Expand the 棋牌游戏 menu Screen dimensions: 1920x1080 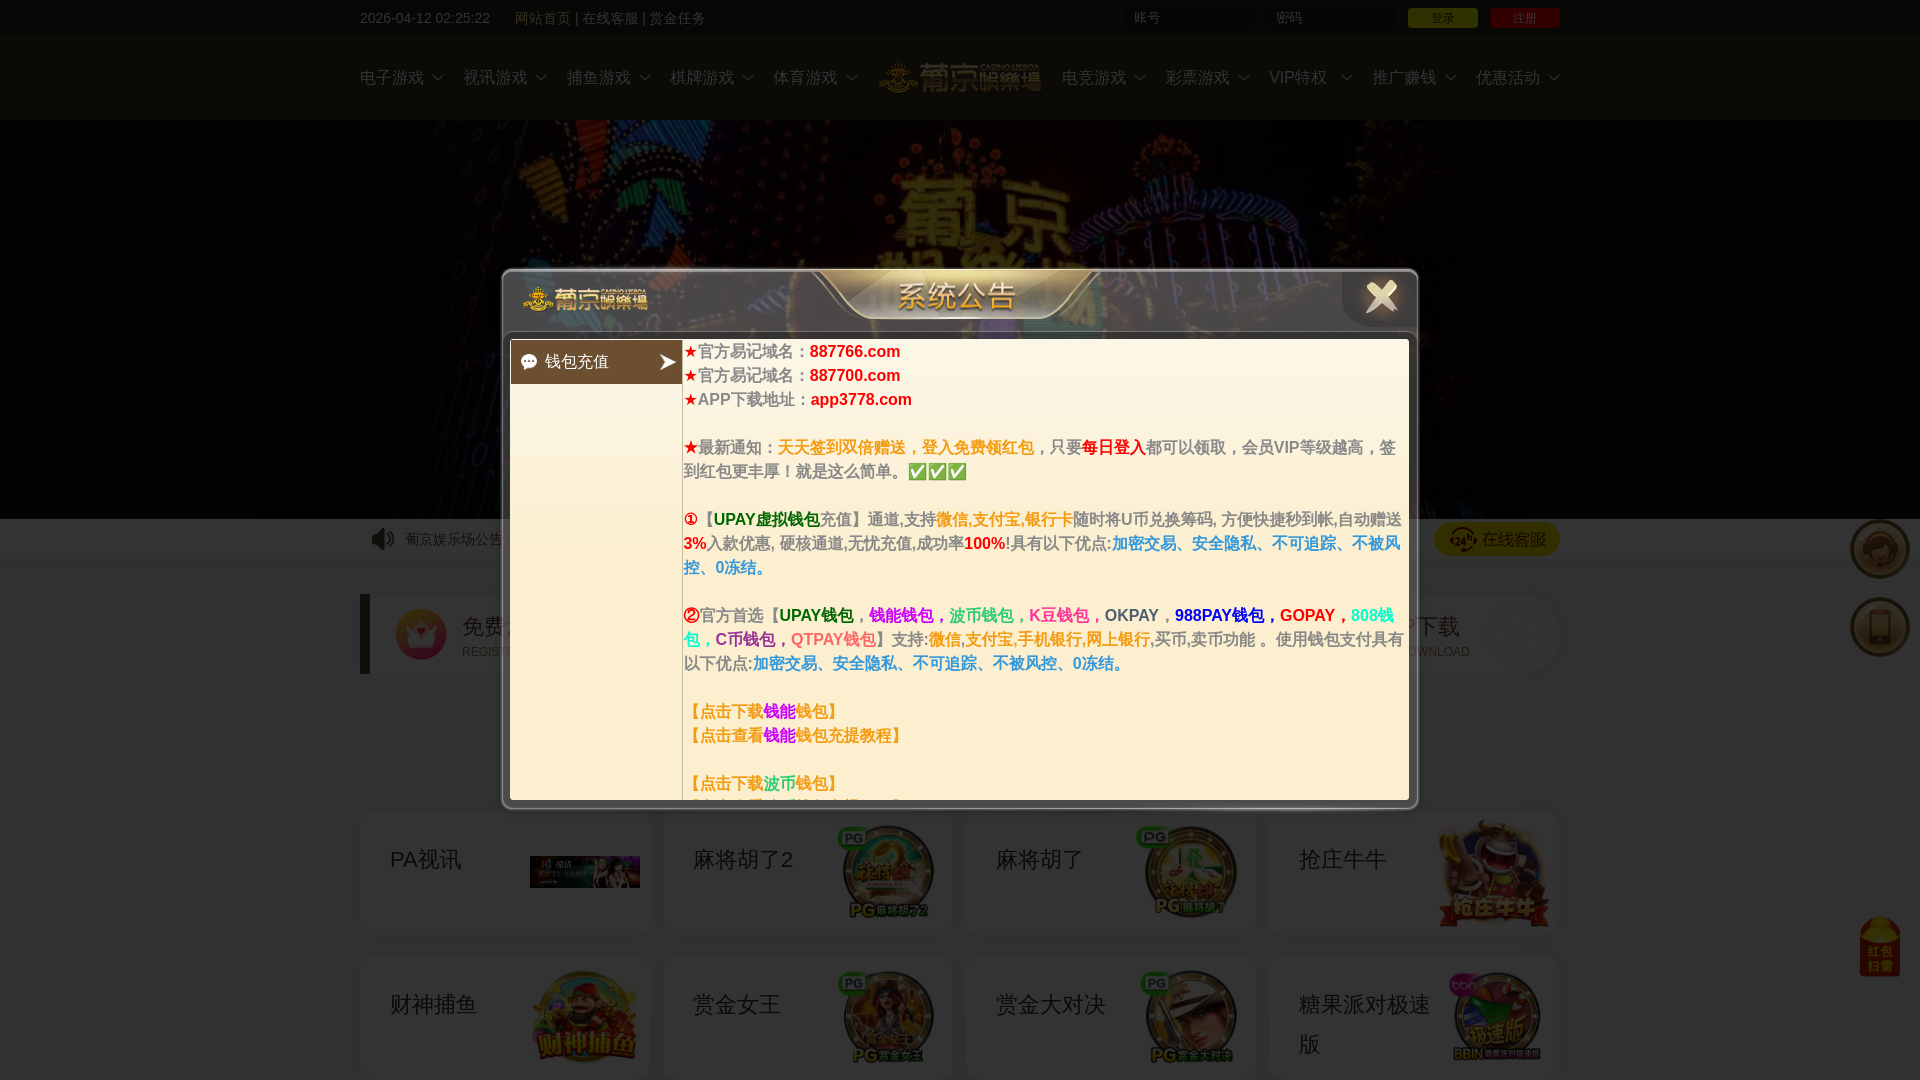point(711,78)
